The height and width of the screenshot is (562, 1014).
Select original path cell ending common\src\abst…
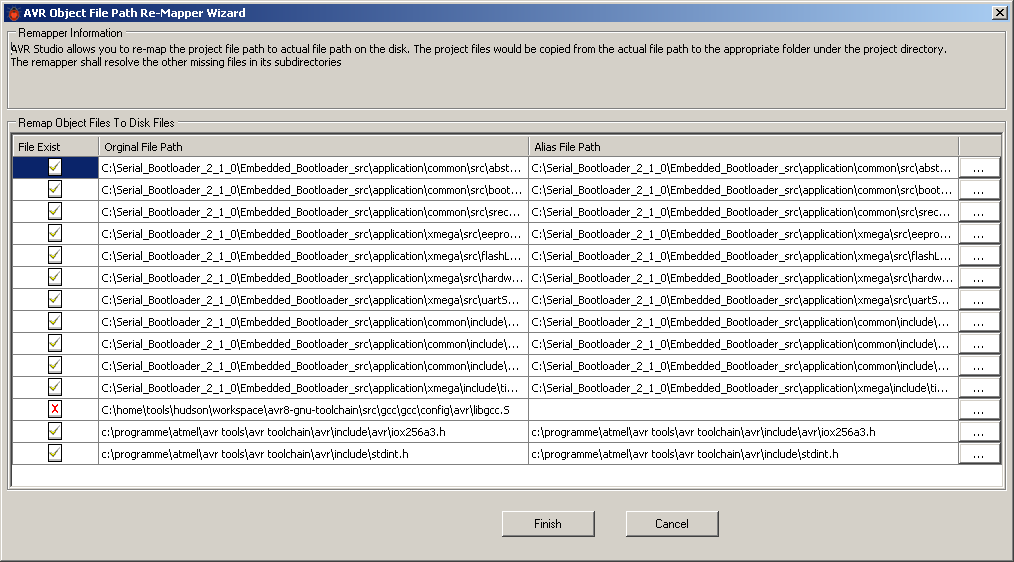pos(314,168)
